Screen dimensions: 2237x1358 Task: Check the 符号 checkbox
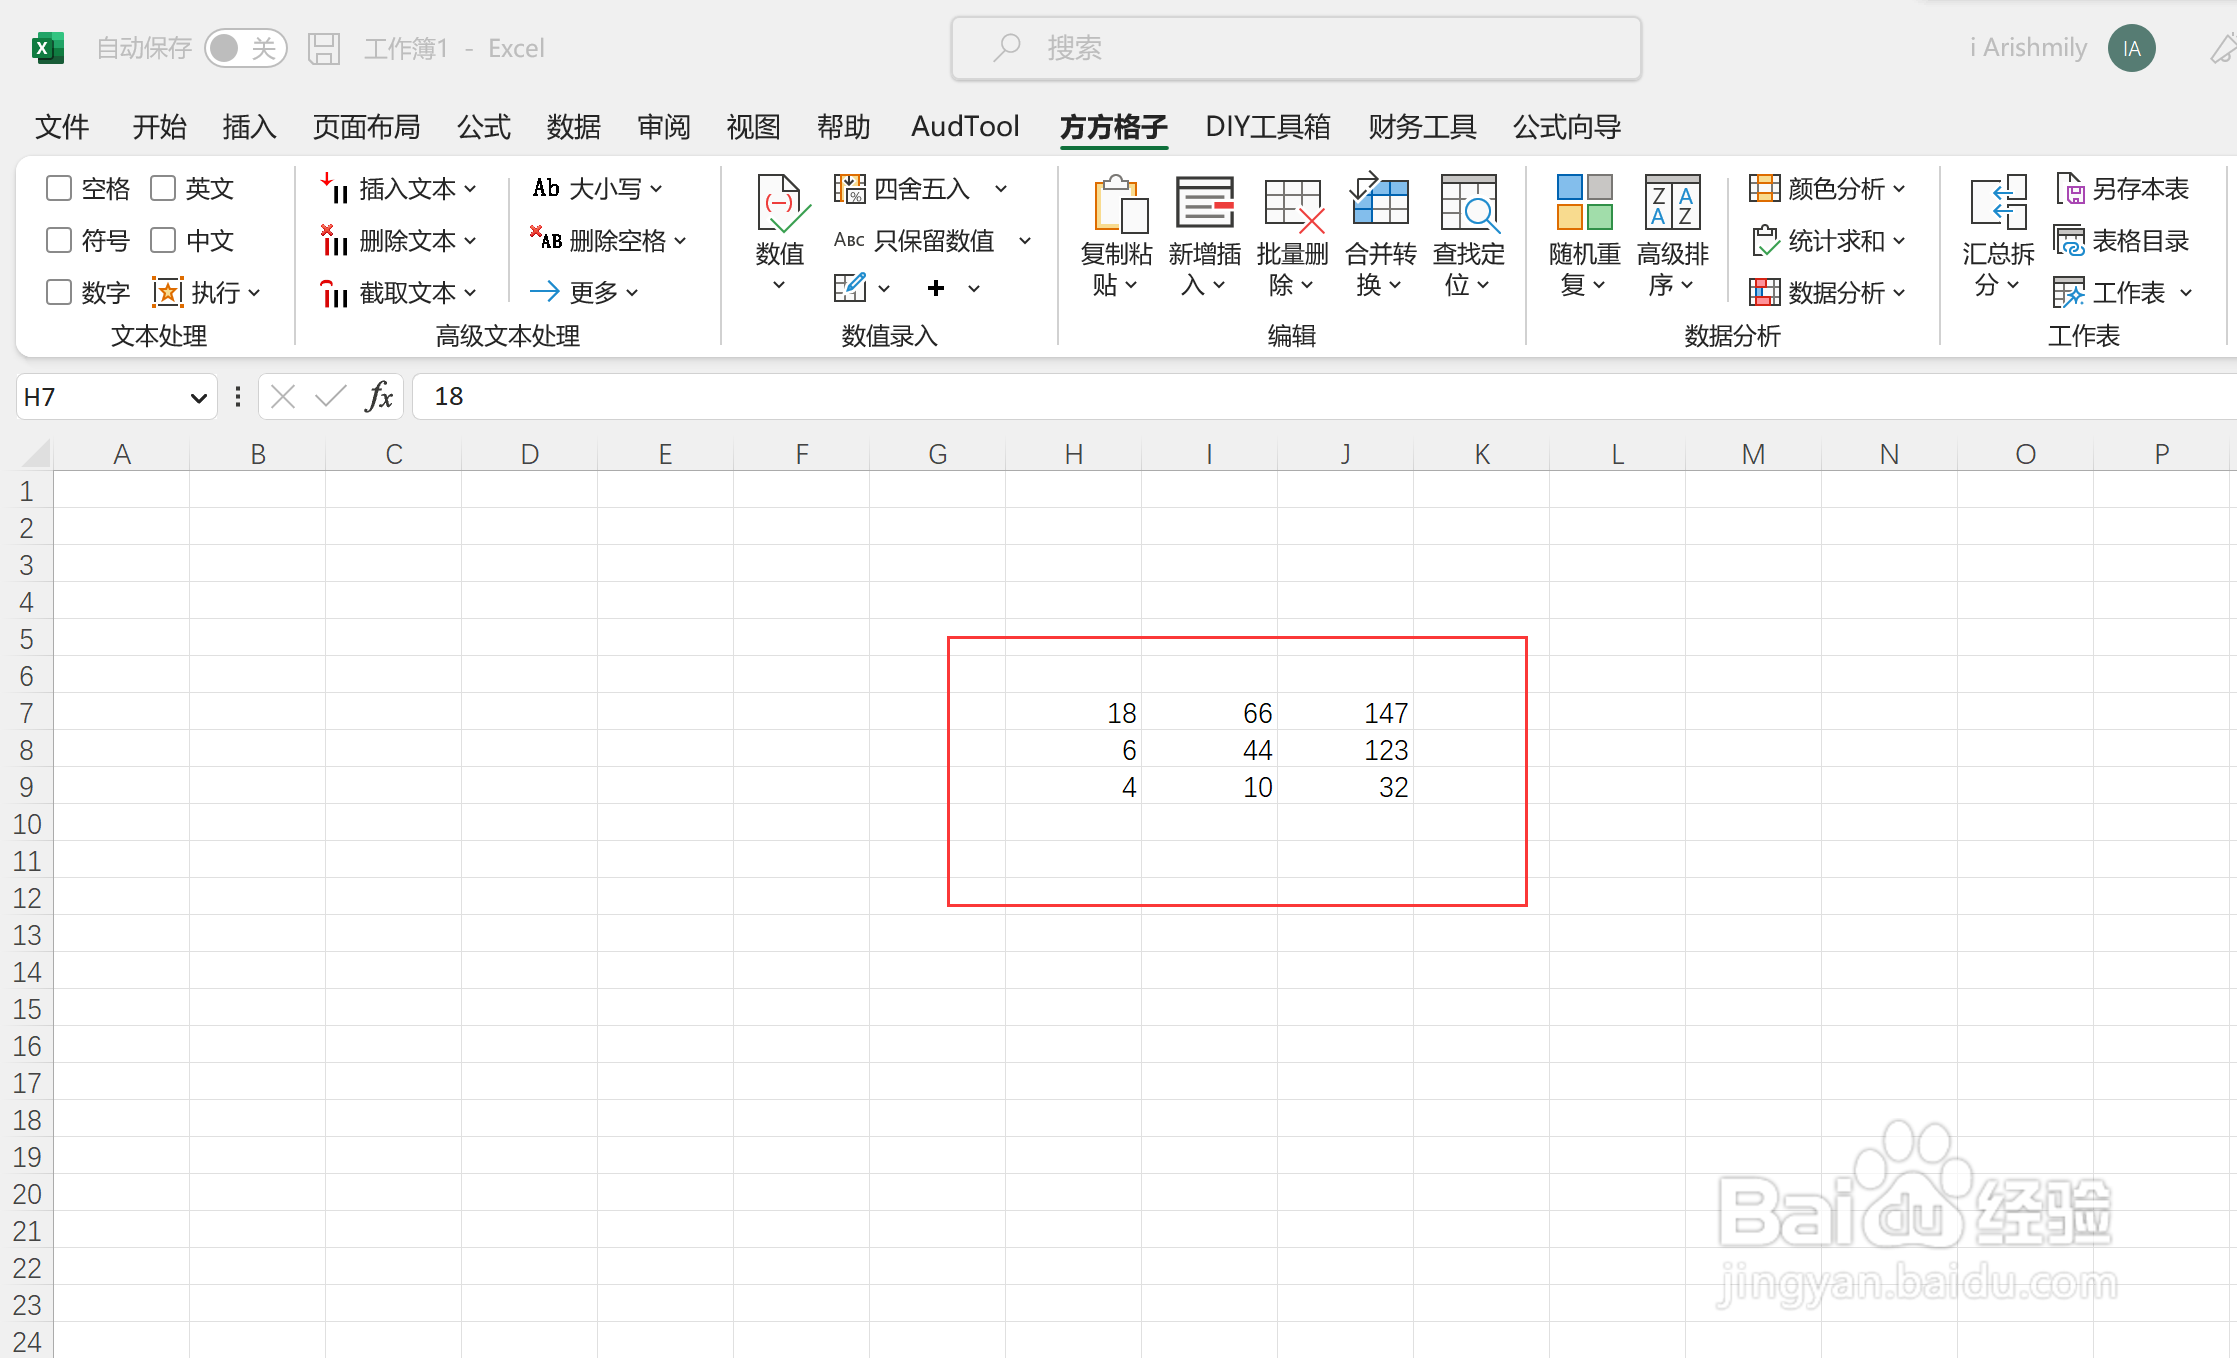pos(59,240)
